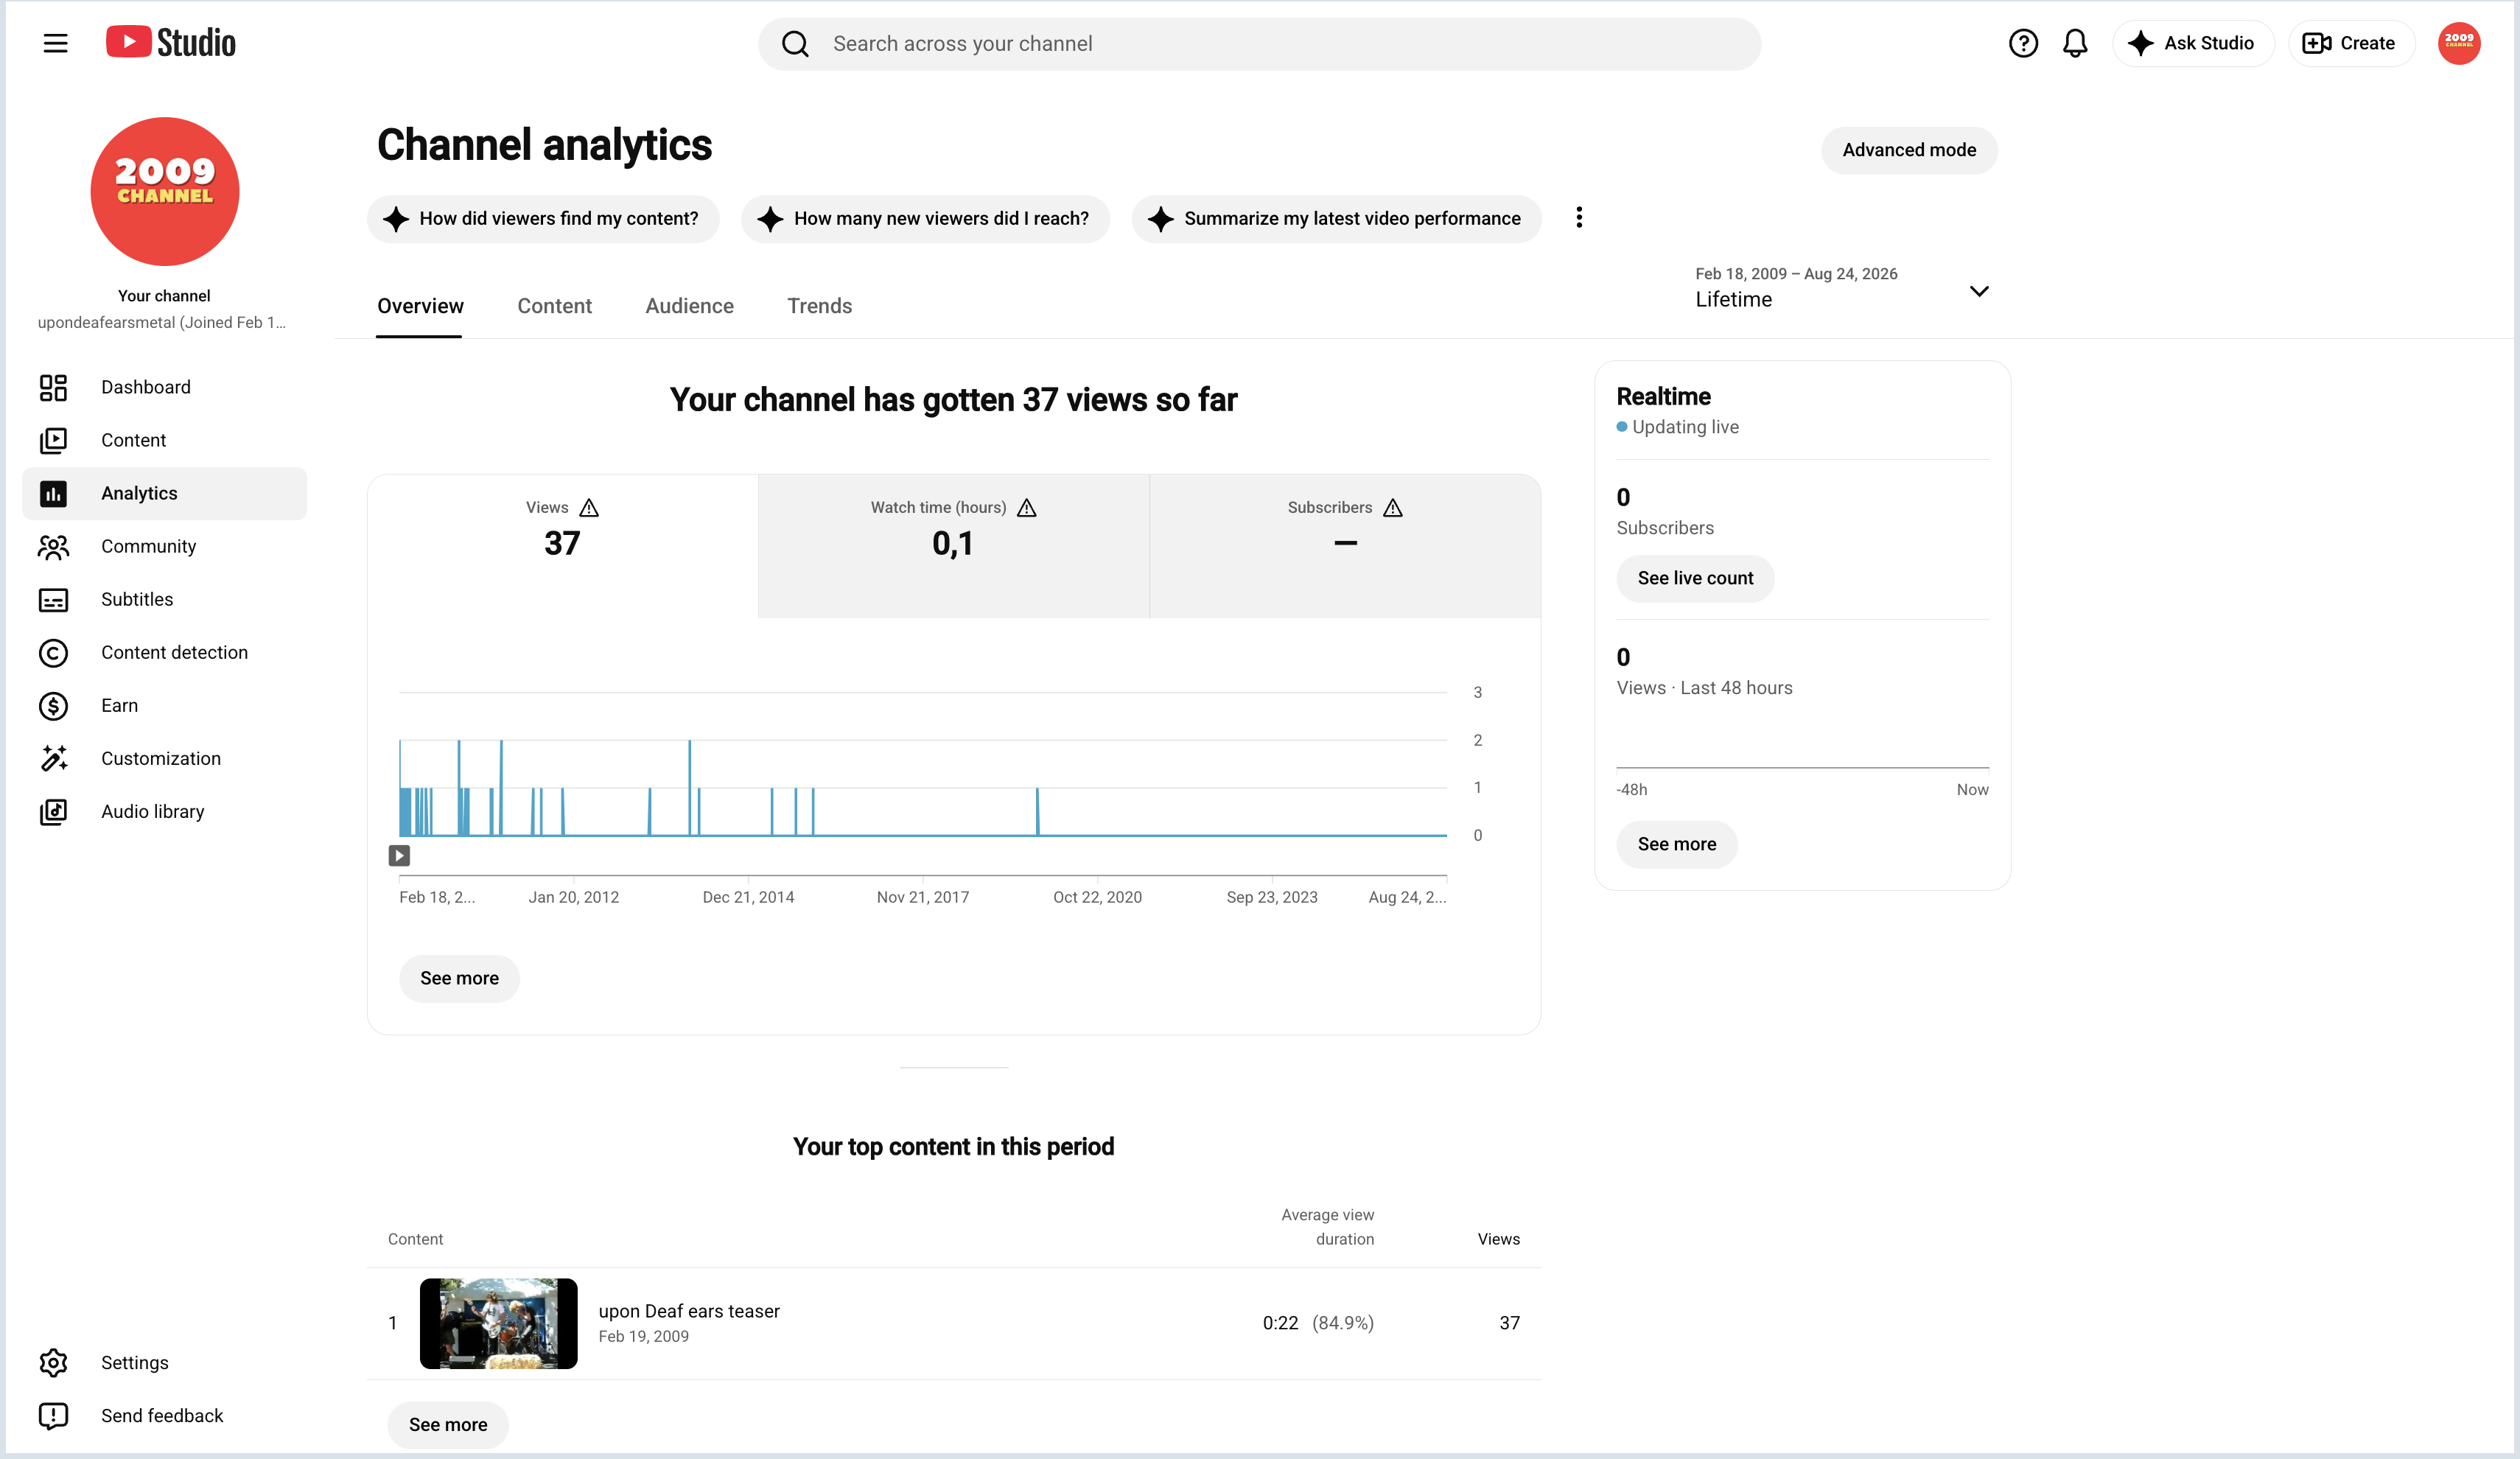The height and width of the screenshot is (1459, 2520).
Task: Open the upon Deaf ears teaser thumbnail
Action: click(498, 1323)
